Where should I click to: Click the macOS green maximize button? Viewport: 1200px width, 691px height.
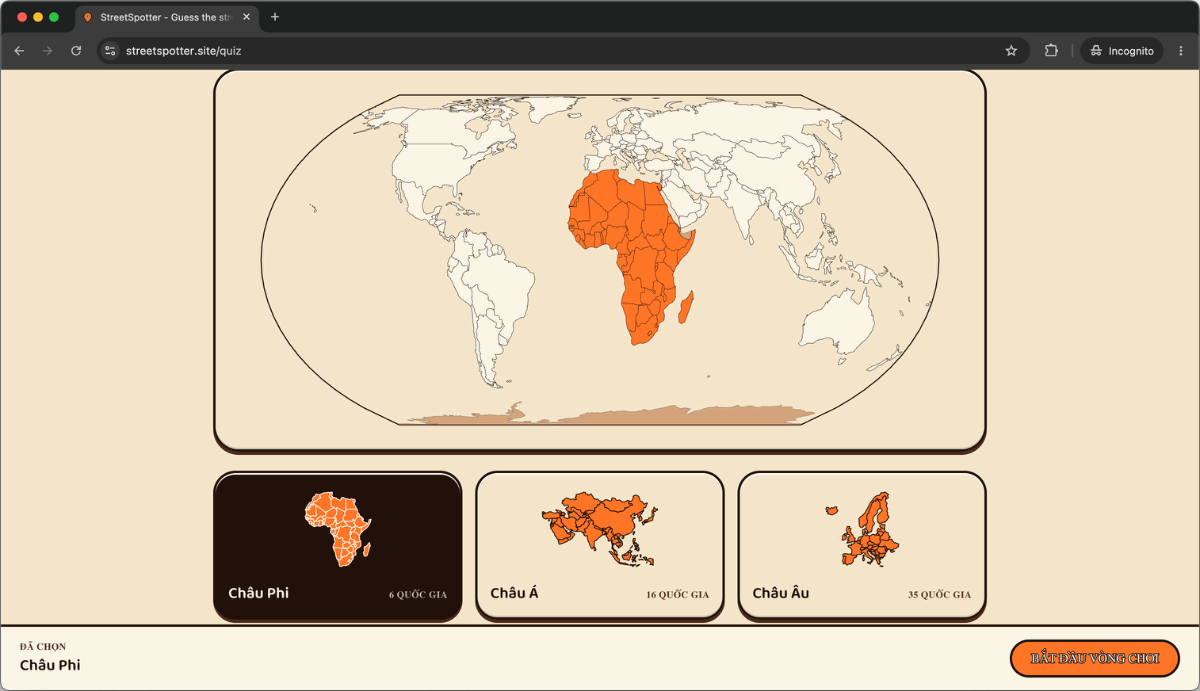[x=54, y=17]
